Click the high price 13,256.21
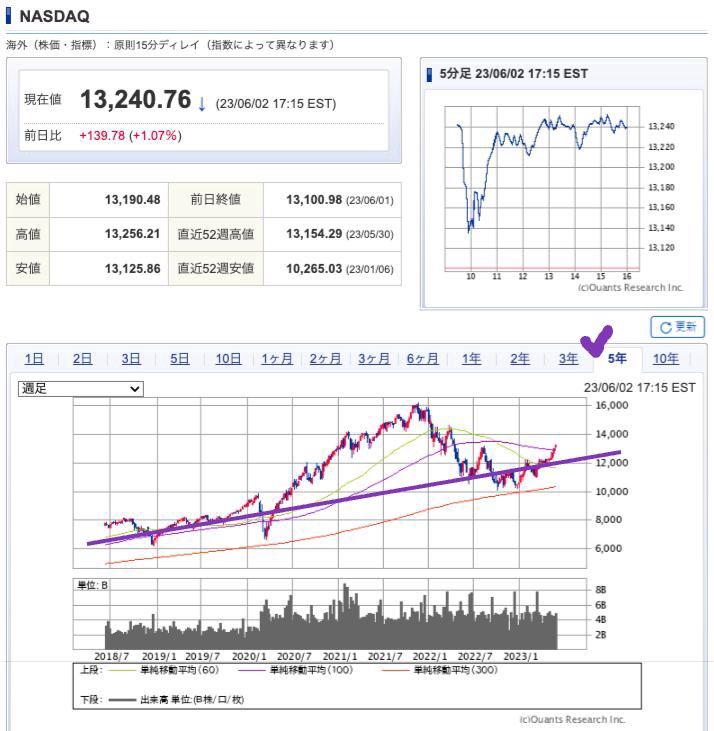 (132, 234)
